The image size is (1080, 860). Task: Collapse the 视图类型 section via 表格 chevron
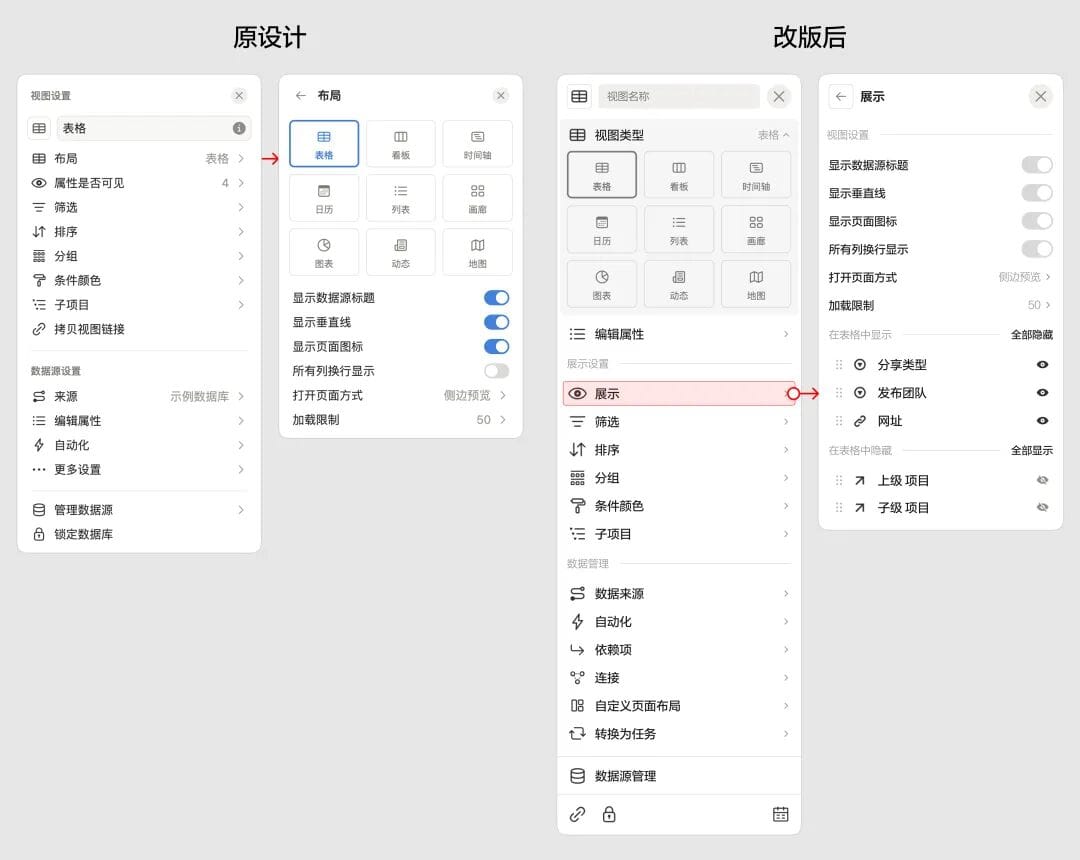773,135
